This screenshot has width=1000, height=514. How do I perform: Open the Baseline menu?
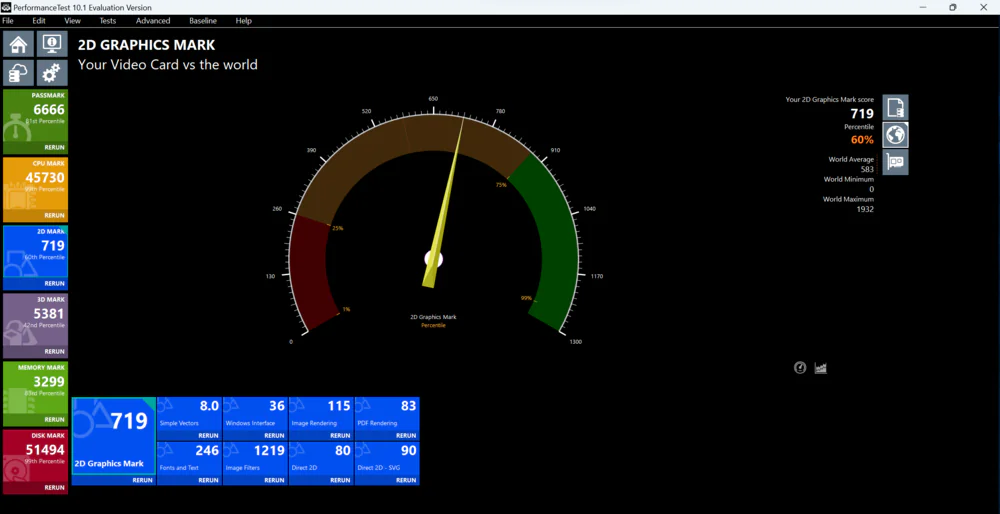[x=203, y=20]
